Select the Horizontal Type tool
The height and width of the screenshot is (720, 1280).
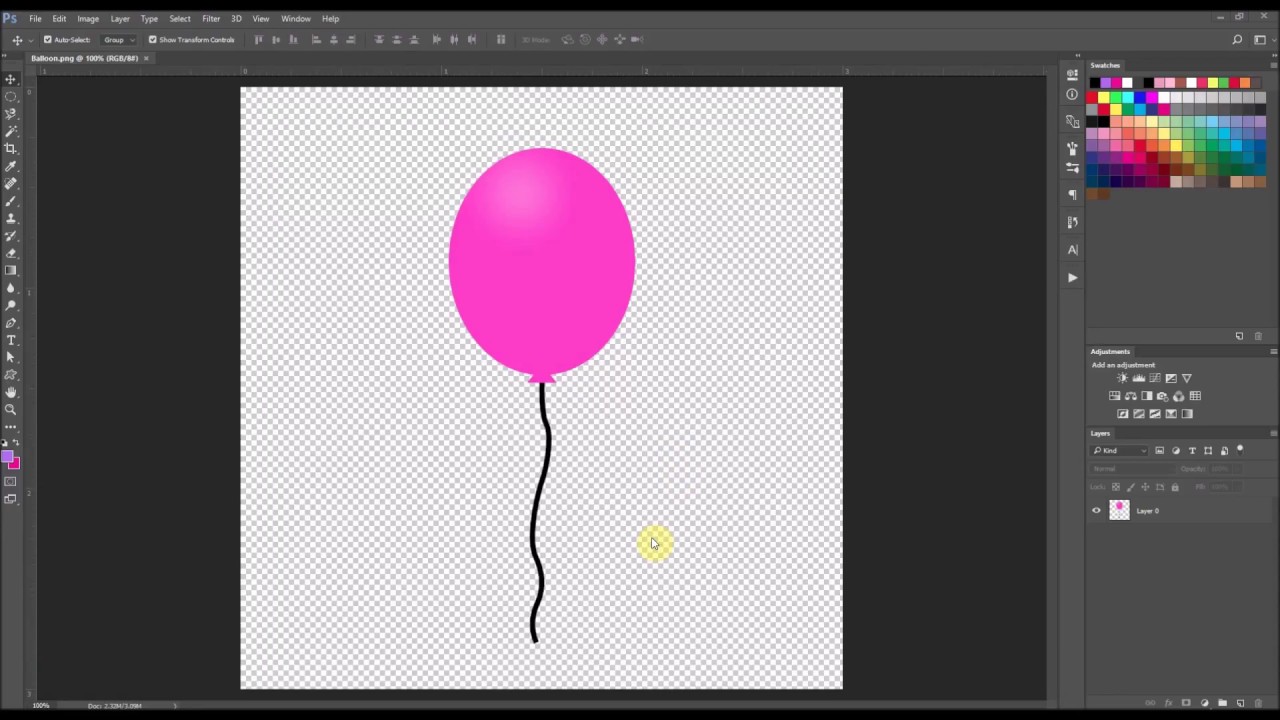11,340
